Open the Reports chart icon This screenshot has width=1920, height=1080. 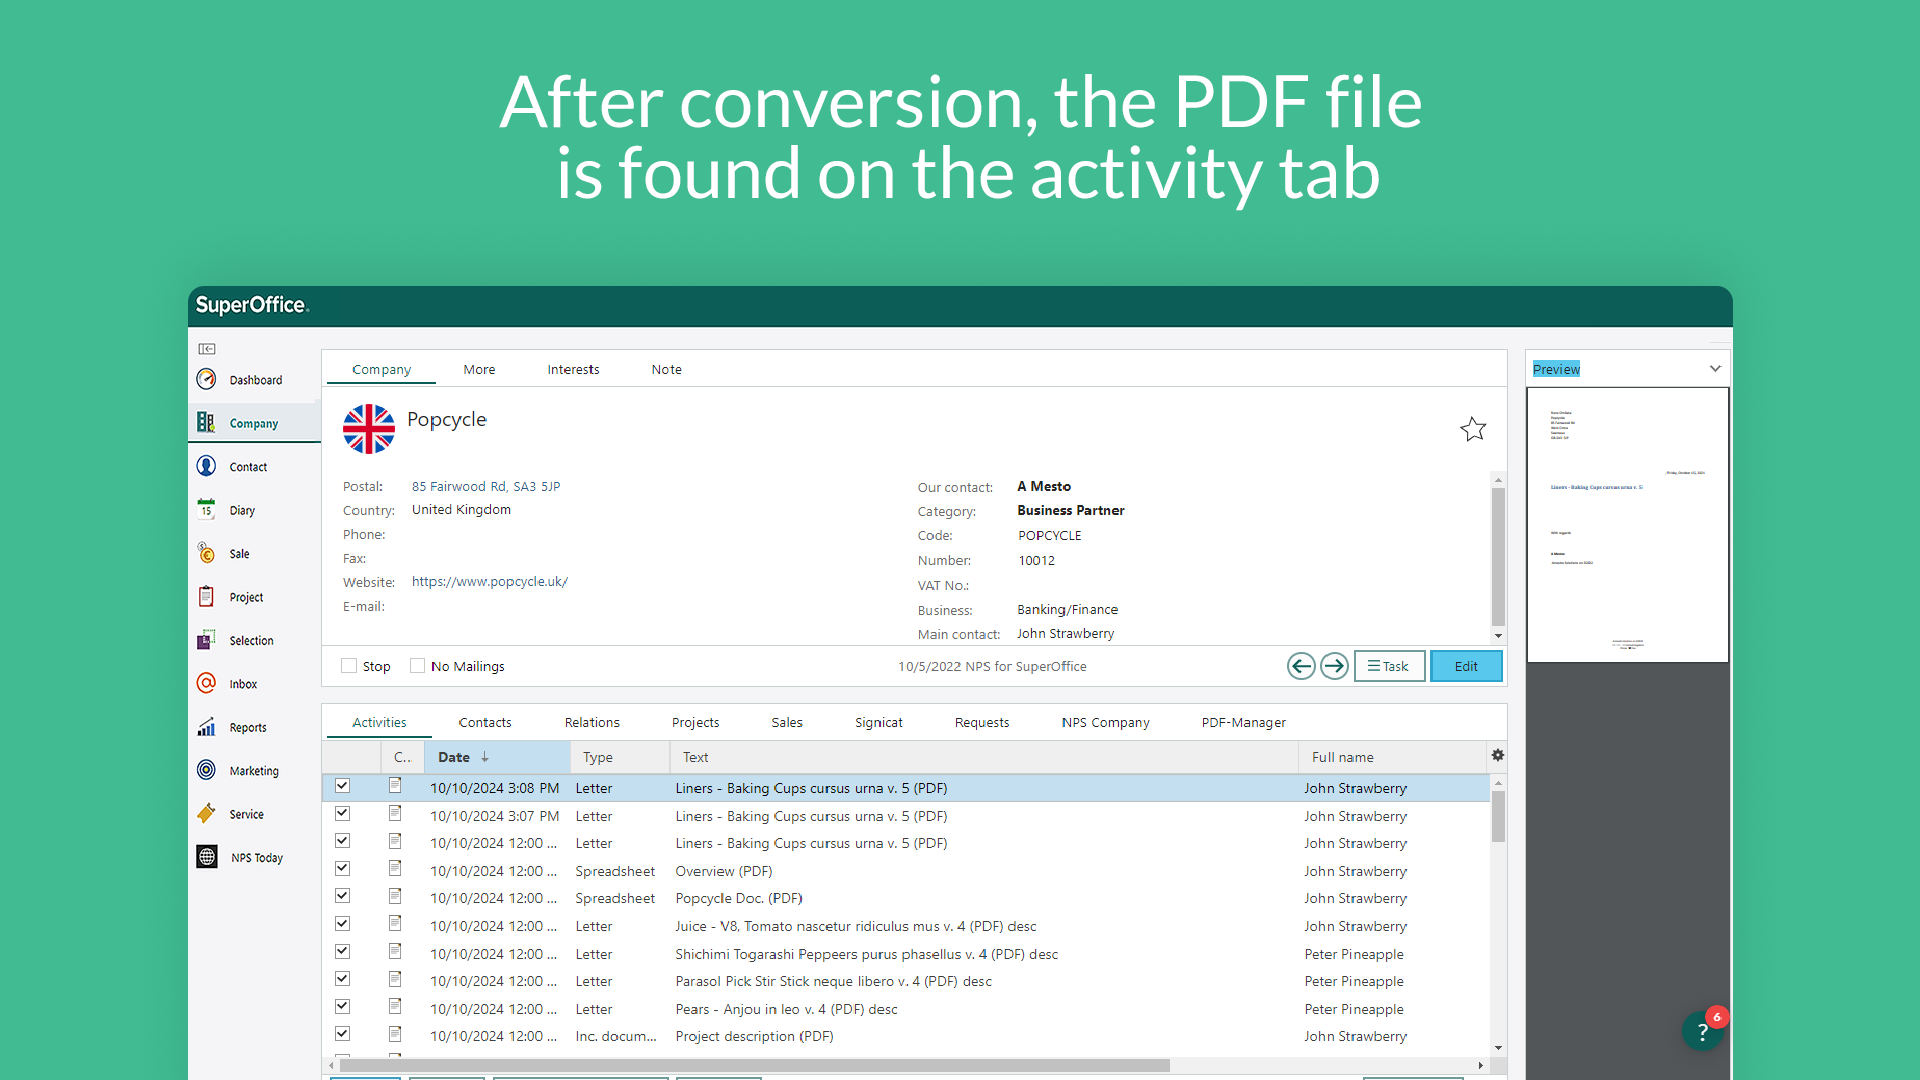point(206,727)
